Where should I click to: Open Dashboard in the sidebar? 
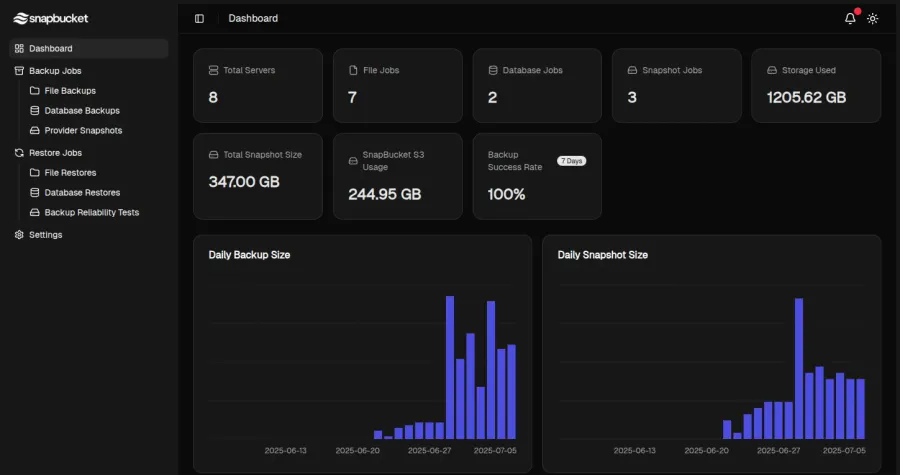click(x=50, y=48)
